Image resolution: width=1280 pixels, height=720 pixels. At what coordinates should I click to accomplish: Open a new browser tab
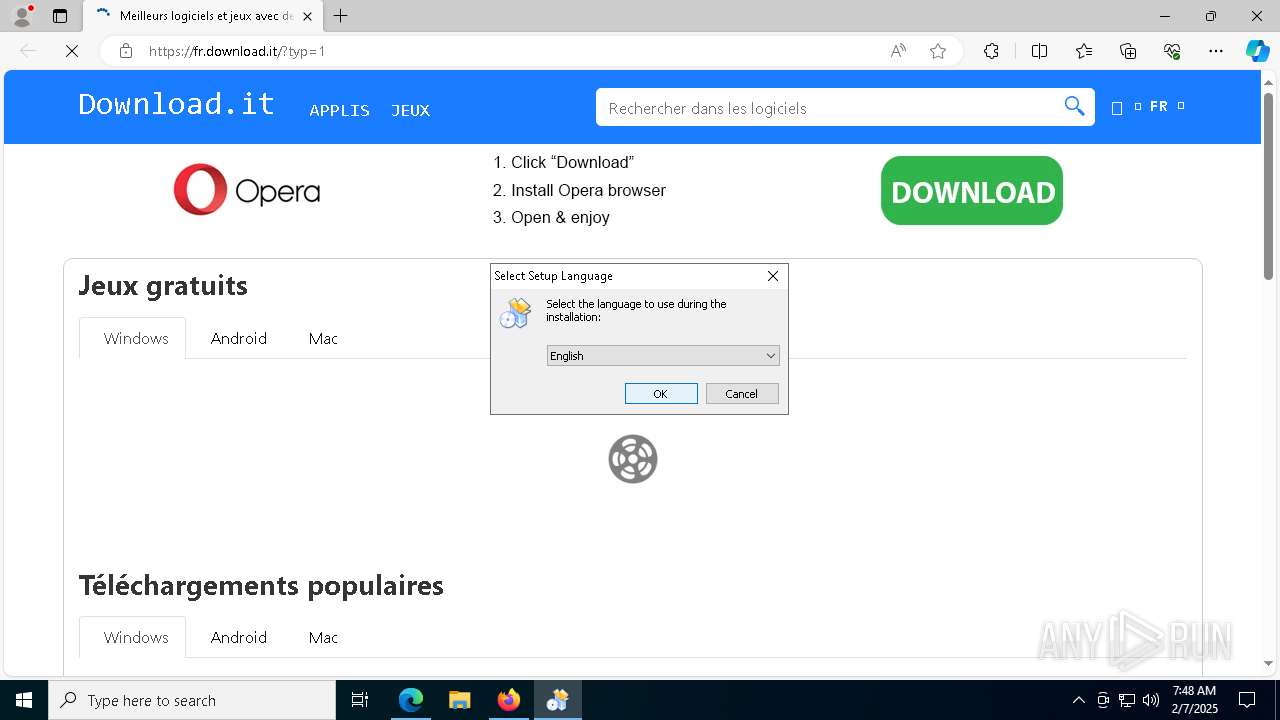pos(341,16)
